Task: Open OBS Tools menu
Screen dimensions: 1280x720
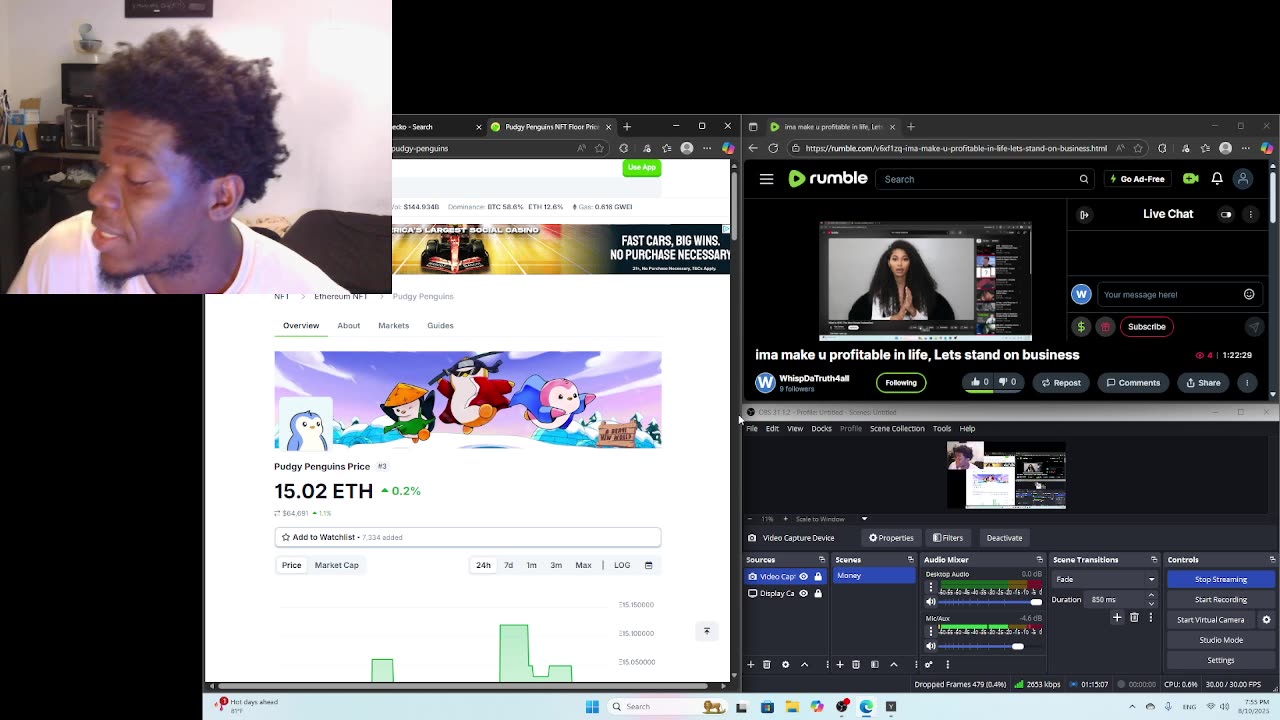Action: coord(942,428)
